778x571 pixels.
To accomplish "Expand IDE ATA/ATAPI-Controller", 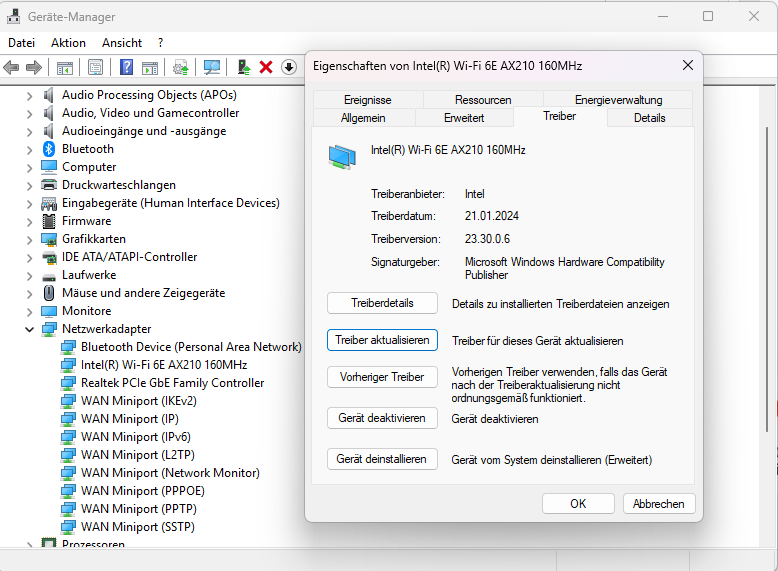I will (x=29, y=258).
